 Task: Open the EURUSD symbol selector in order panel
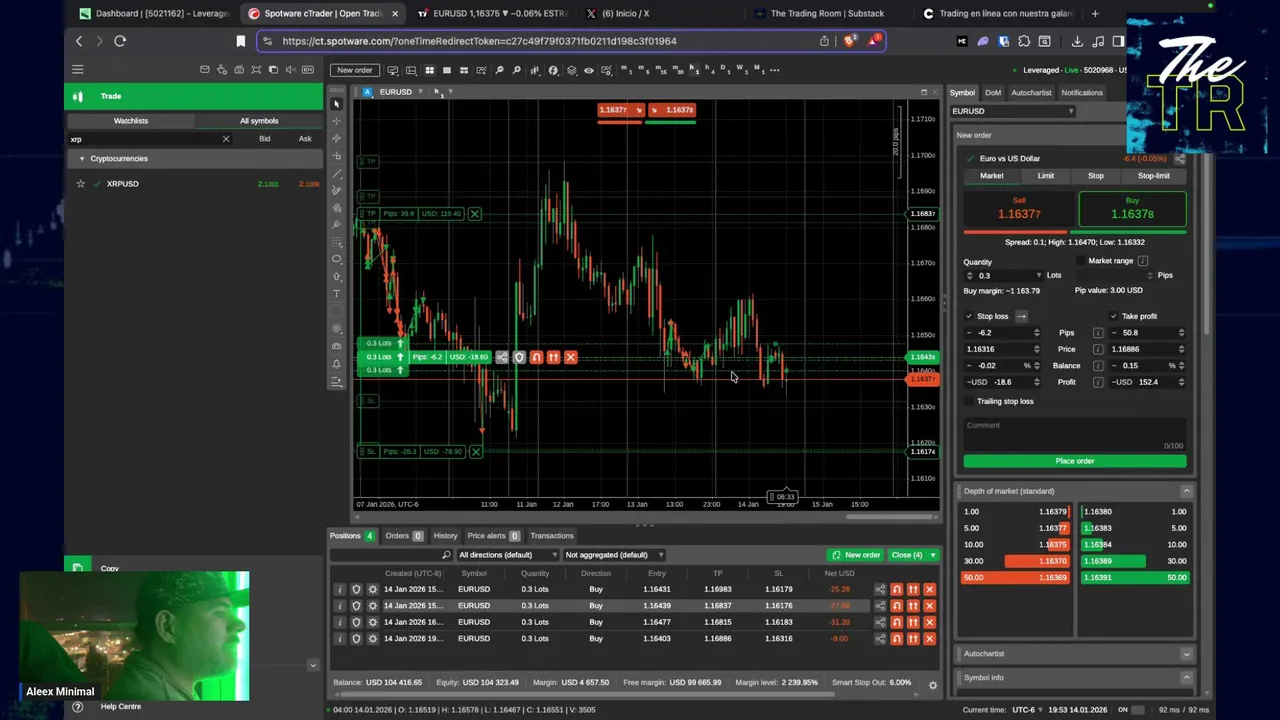point(1012,111)
